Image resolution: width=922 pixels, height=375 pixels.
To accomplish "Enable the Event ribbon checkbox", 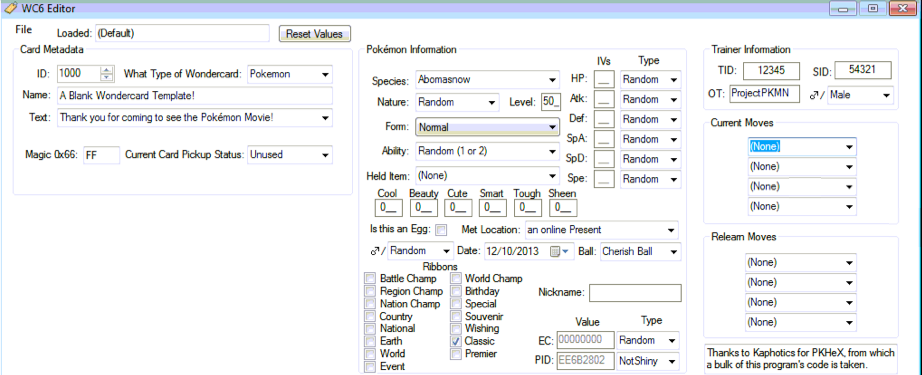I will click(x=370, y=366).
